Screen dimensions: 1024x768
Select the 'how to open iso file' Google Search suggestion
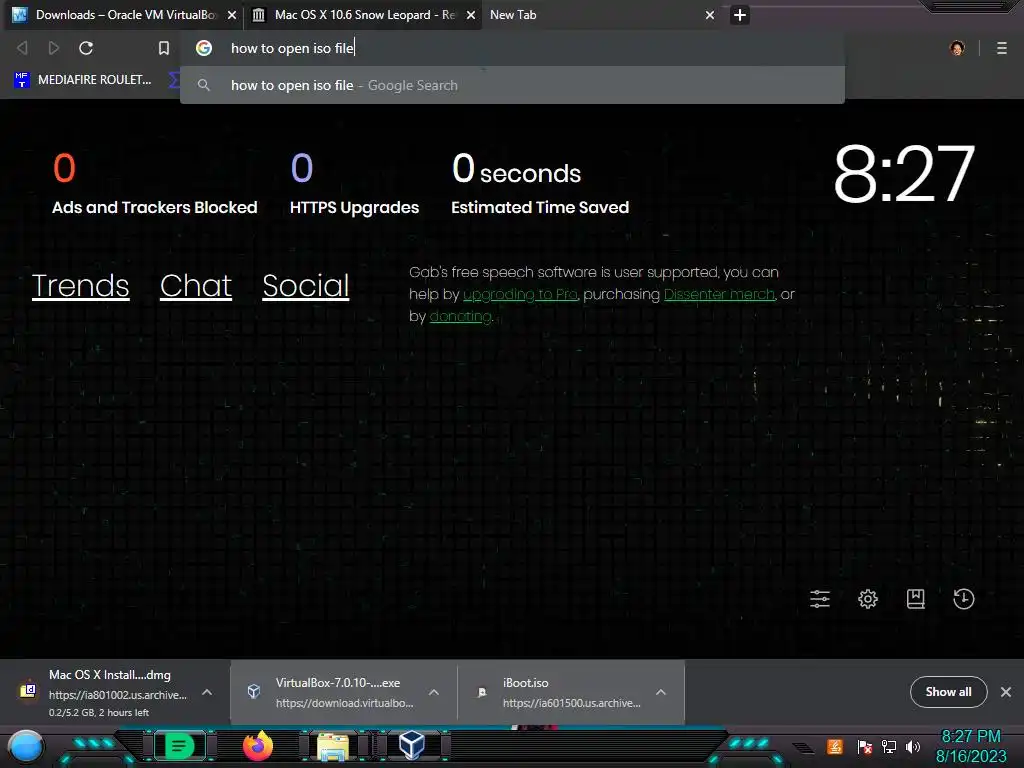pyautogui.click(x=512, y=85)
